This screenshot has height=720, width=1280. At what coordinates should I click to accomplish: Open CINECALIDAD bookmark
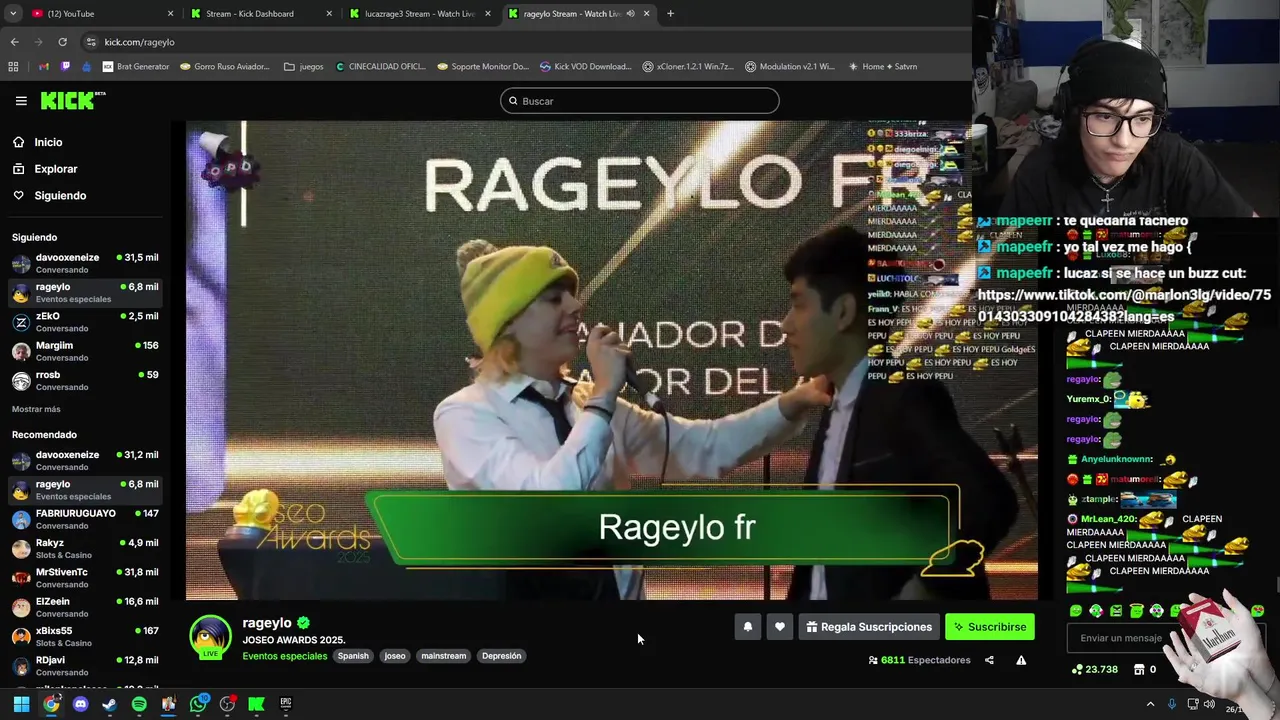pos(380,67)
